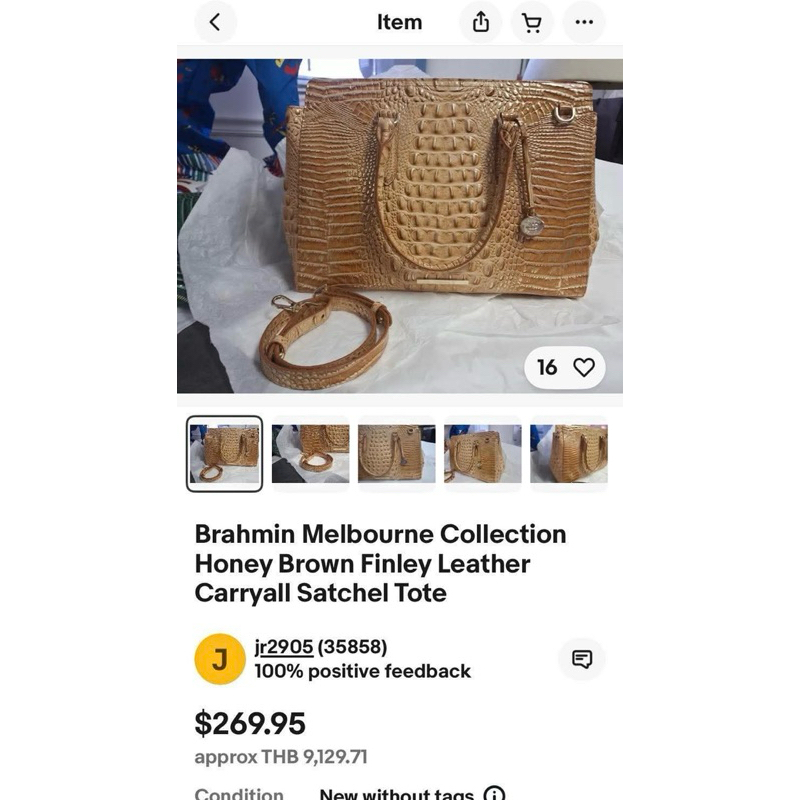Open seller jr2905's profile link
The width and height of the screenshot is (800, 800).
click(284, 647)
